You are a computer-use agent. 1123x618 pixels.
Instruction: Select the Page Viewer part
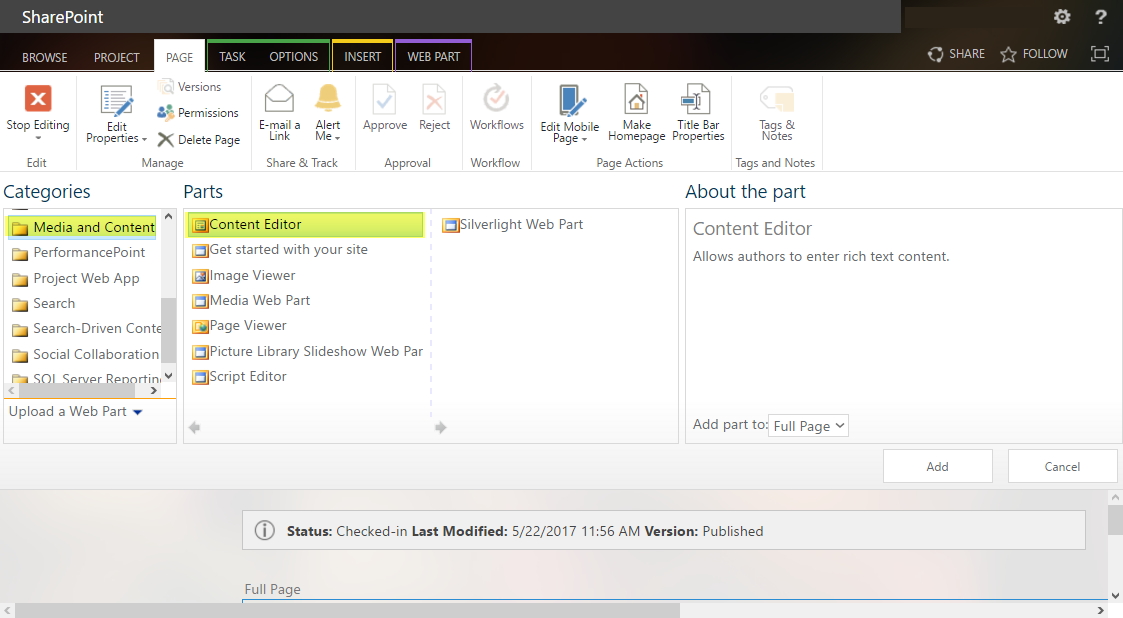[x=239, y=326]
